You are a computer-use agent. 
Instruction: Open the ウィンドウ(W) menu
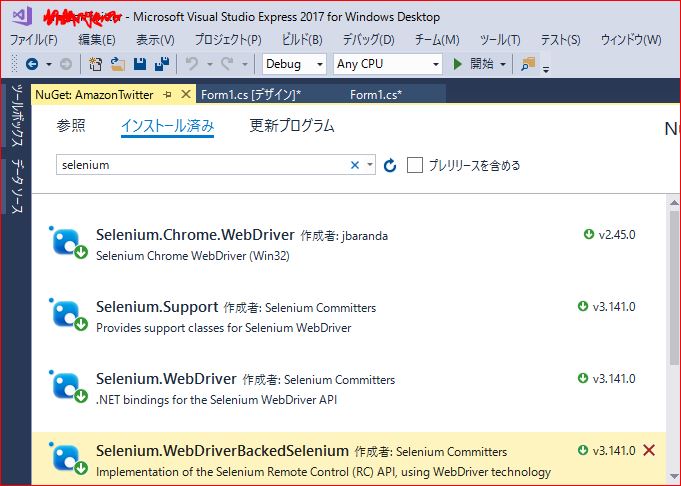pyautogui.click(x=631, y=40)
